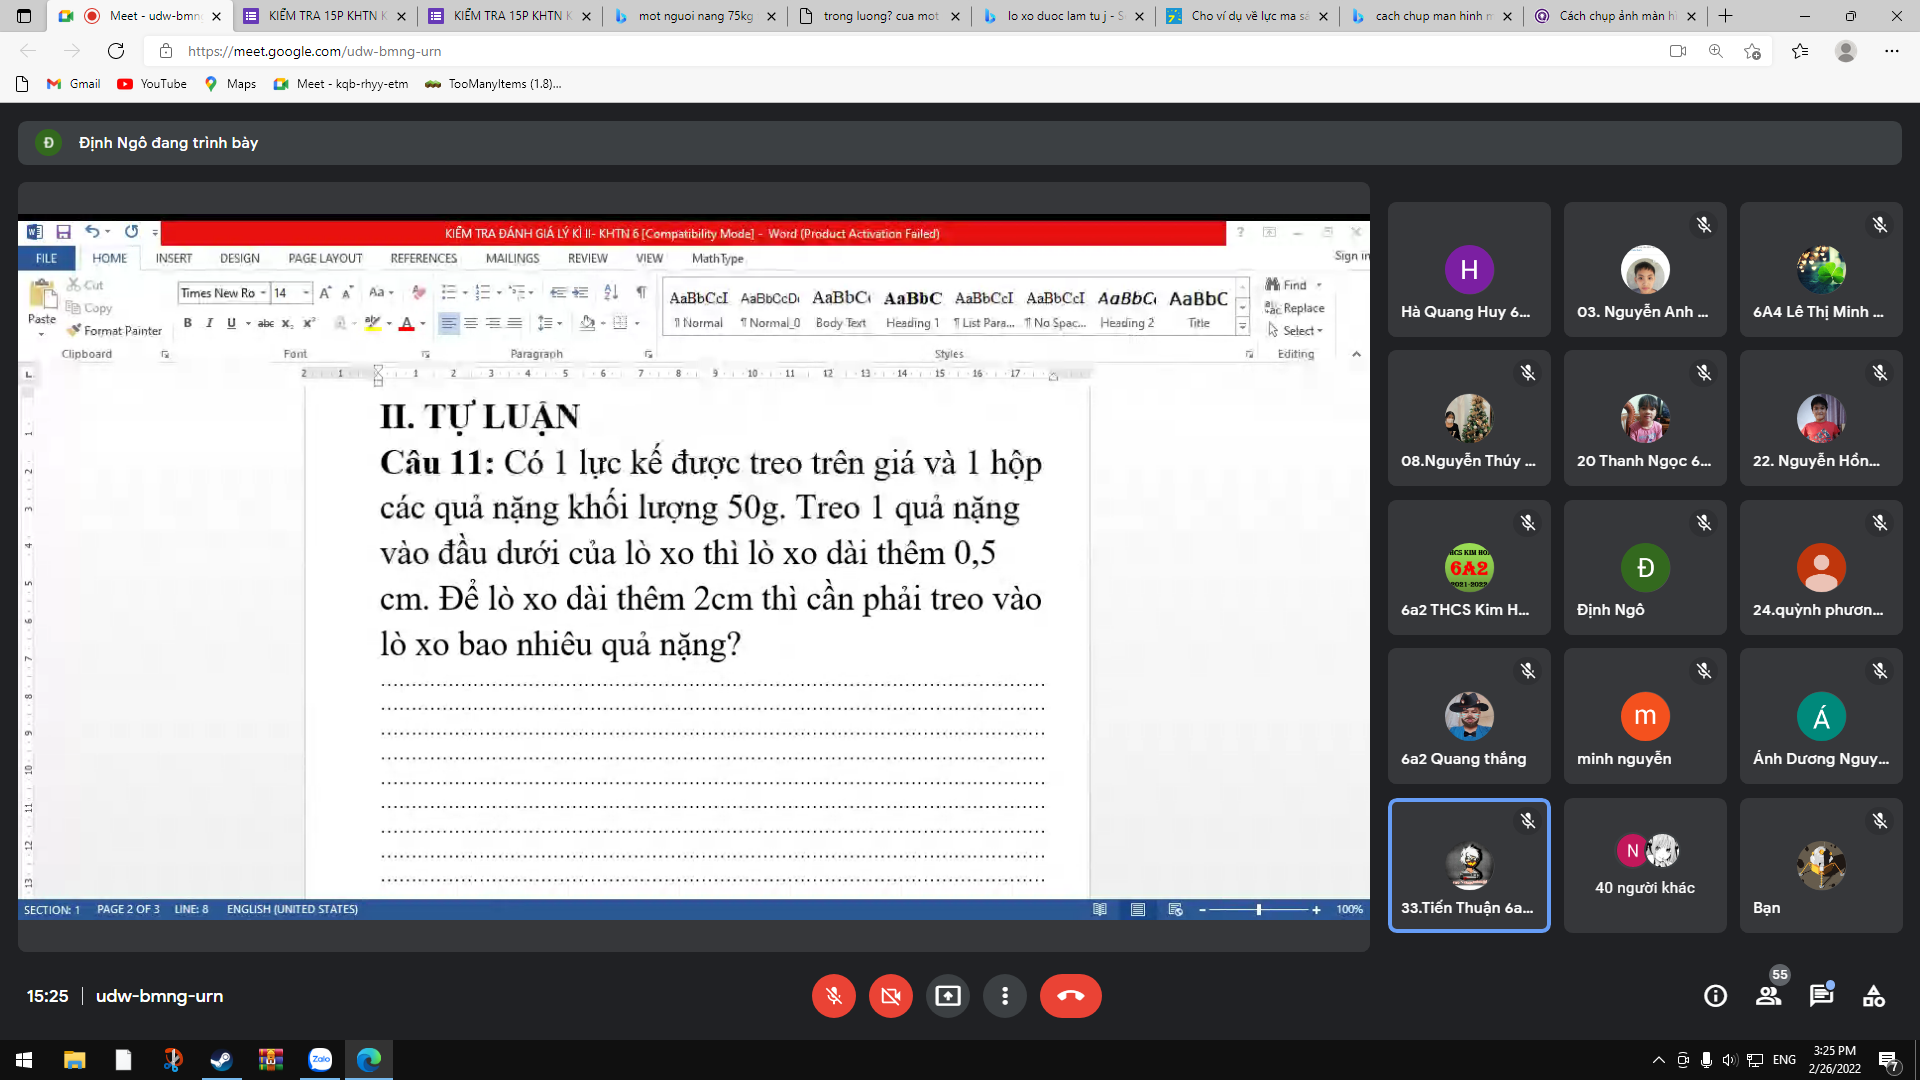Image resolution: width=1920 pixels, height=1080 pixels.
Task: Leave the call with red hang-up button
Action: pyautogui.click(x=1070, y=996)
